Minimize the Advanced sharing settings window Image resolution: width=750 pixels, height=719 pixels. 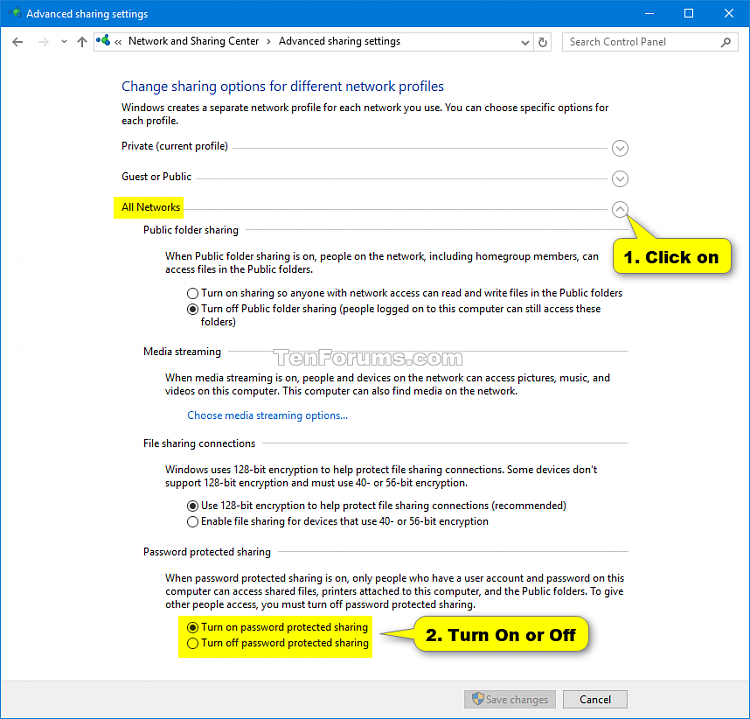click(649, 13)
